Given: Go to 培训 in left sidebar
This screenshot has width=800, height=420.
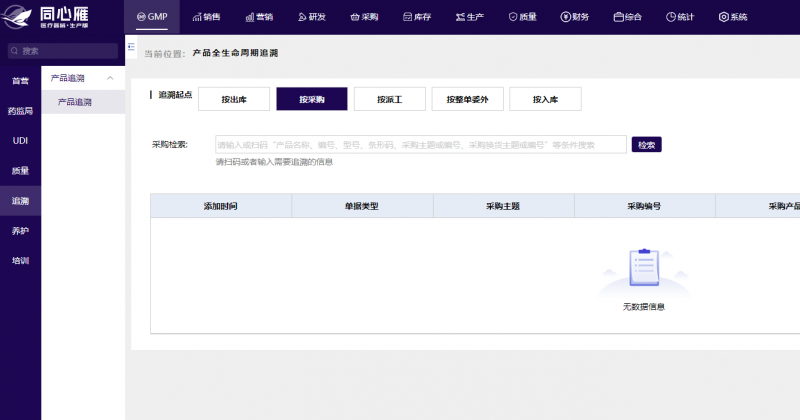Looking at the screenshot, I should [20, 261].
